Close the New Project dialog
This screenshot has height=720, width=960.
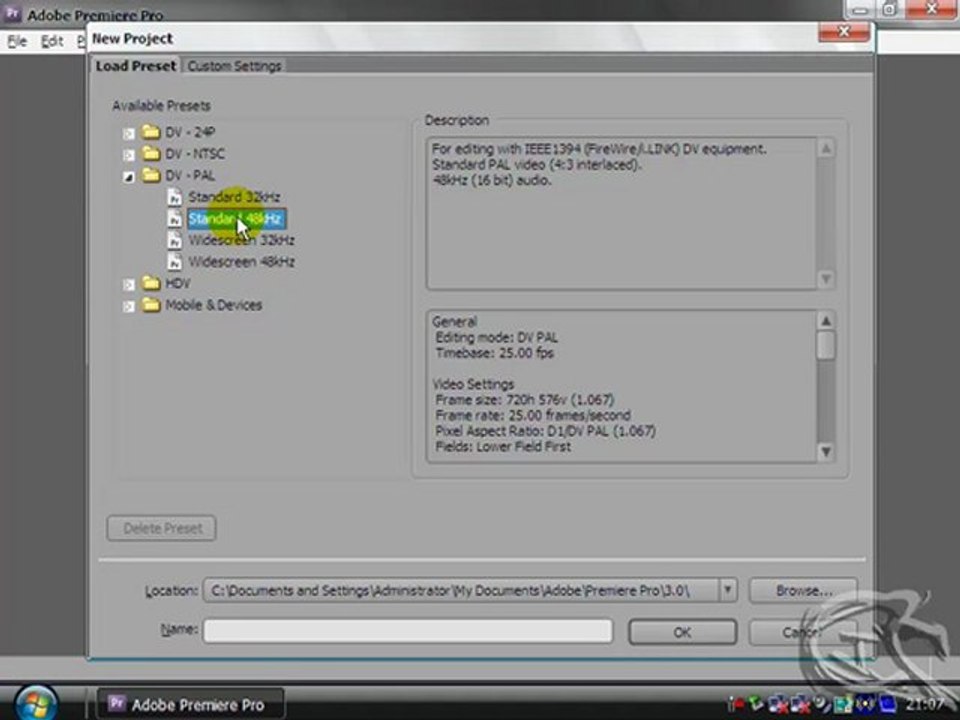tap(844, 32)
